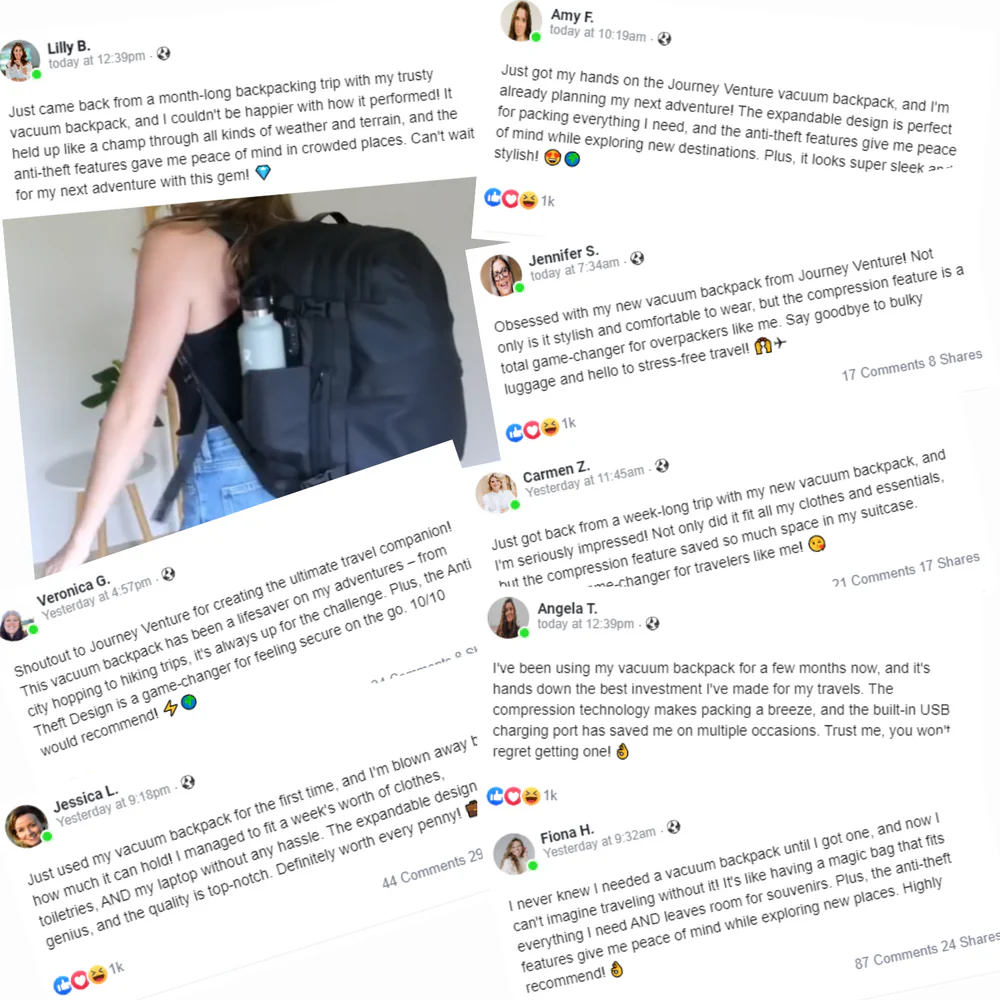Open Jennifer S.'s profile photo
The image size is (1000, 1000).
[501, 275]
